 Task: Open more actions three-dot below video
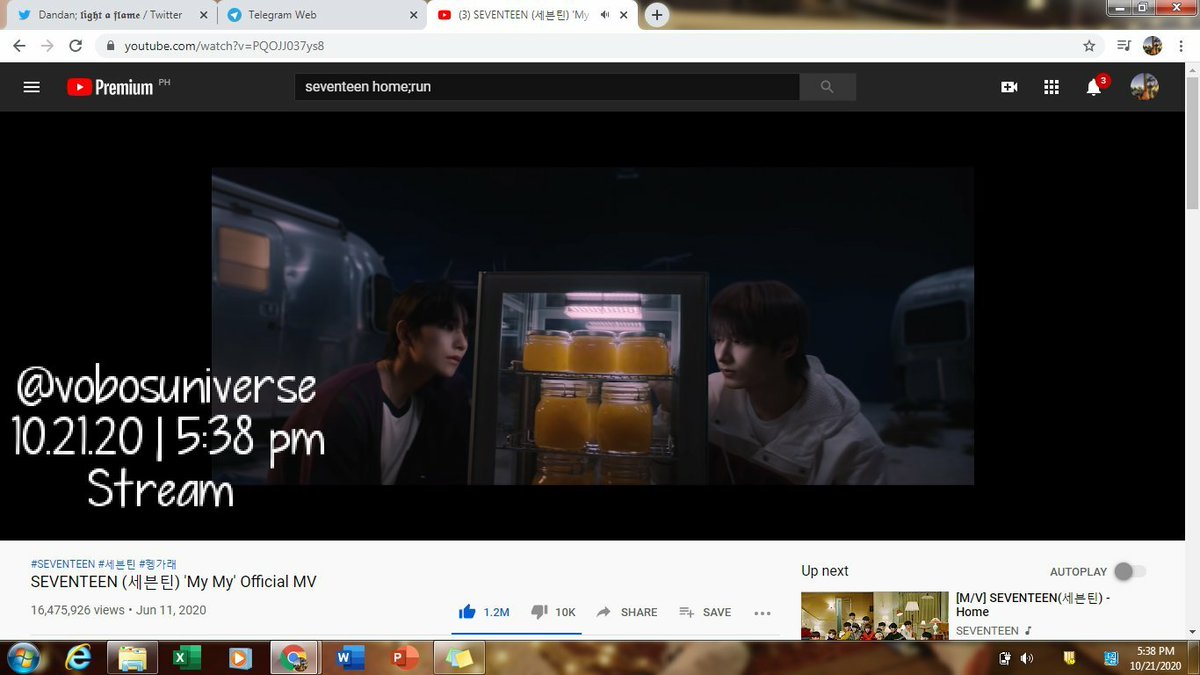[x=762, y=613]
